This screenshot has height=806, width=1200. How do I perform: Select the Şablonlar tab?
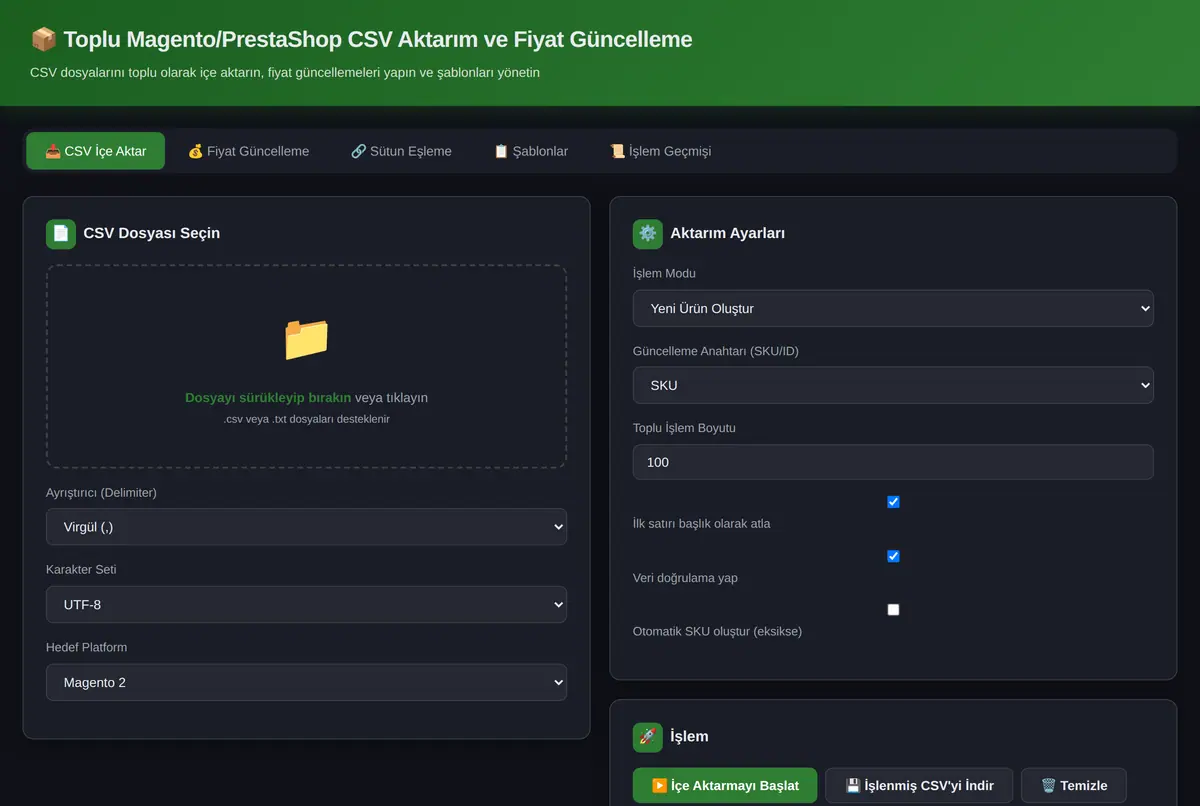531,151
